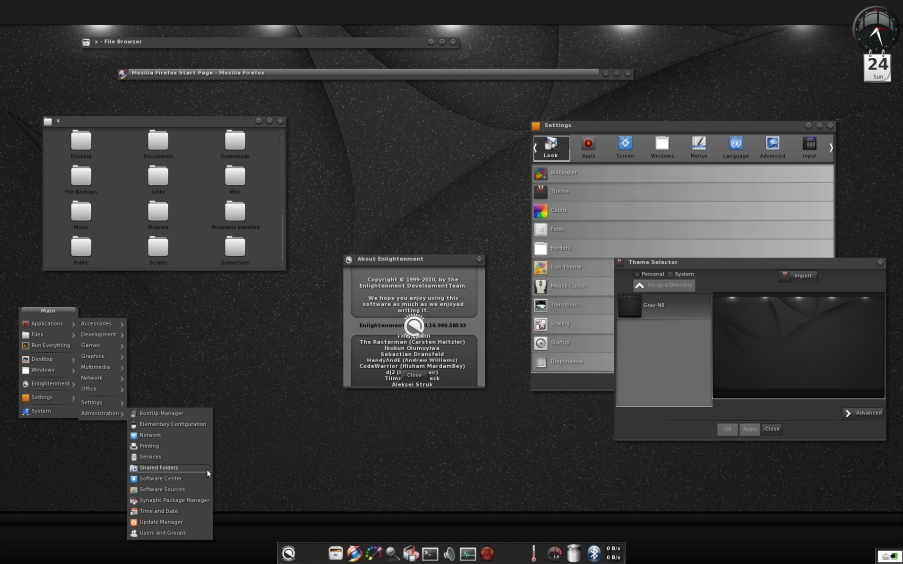Select the Personal radio button
The width and height of the screenshot is (903, 564).
649,275
